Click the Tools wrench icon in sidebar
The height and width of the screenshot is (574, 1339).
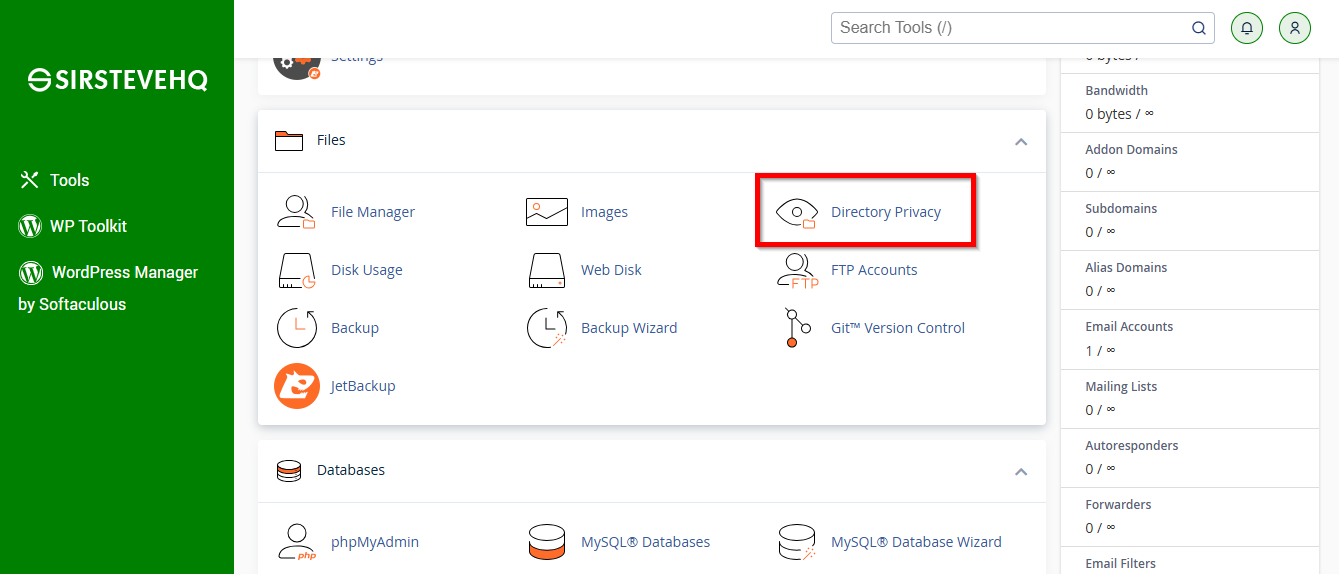(29, 180)
